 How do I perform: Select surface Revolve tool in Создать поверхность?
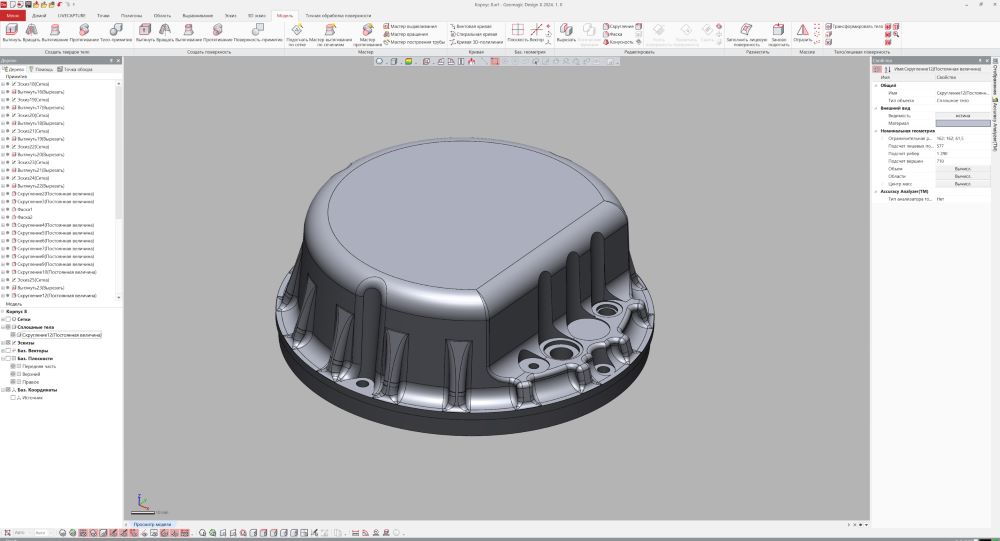[x=165, y=33]
